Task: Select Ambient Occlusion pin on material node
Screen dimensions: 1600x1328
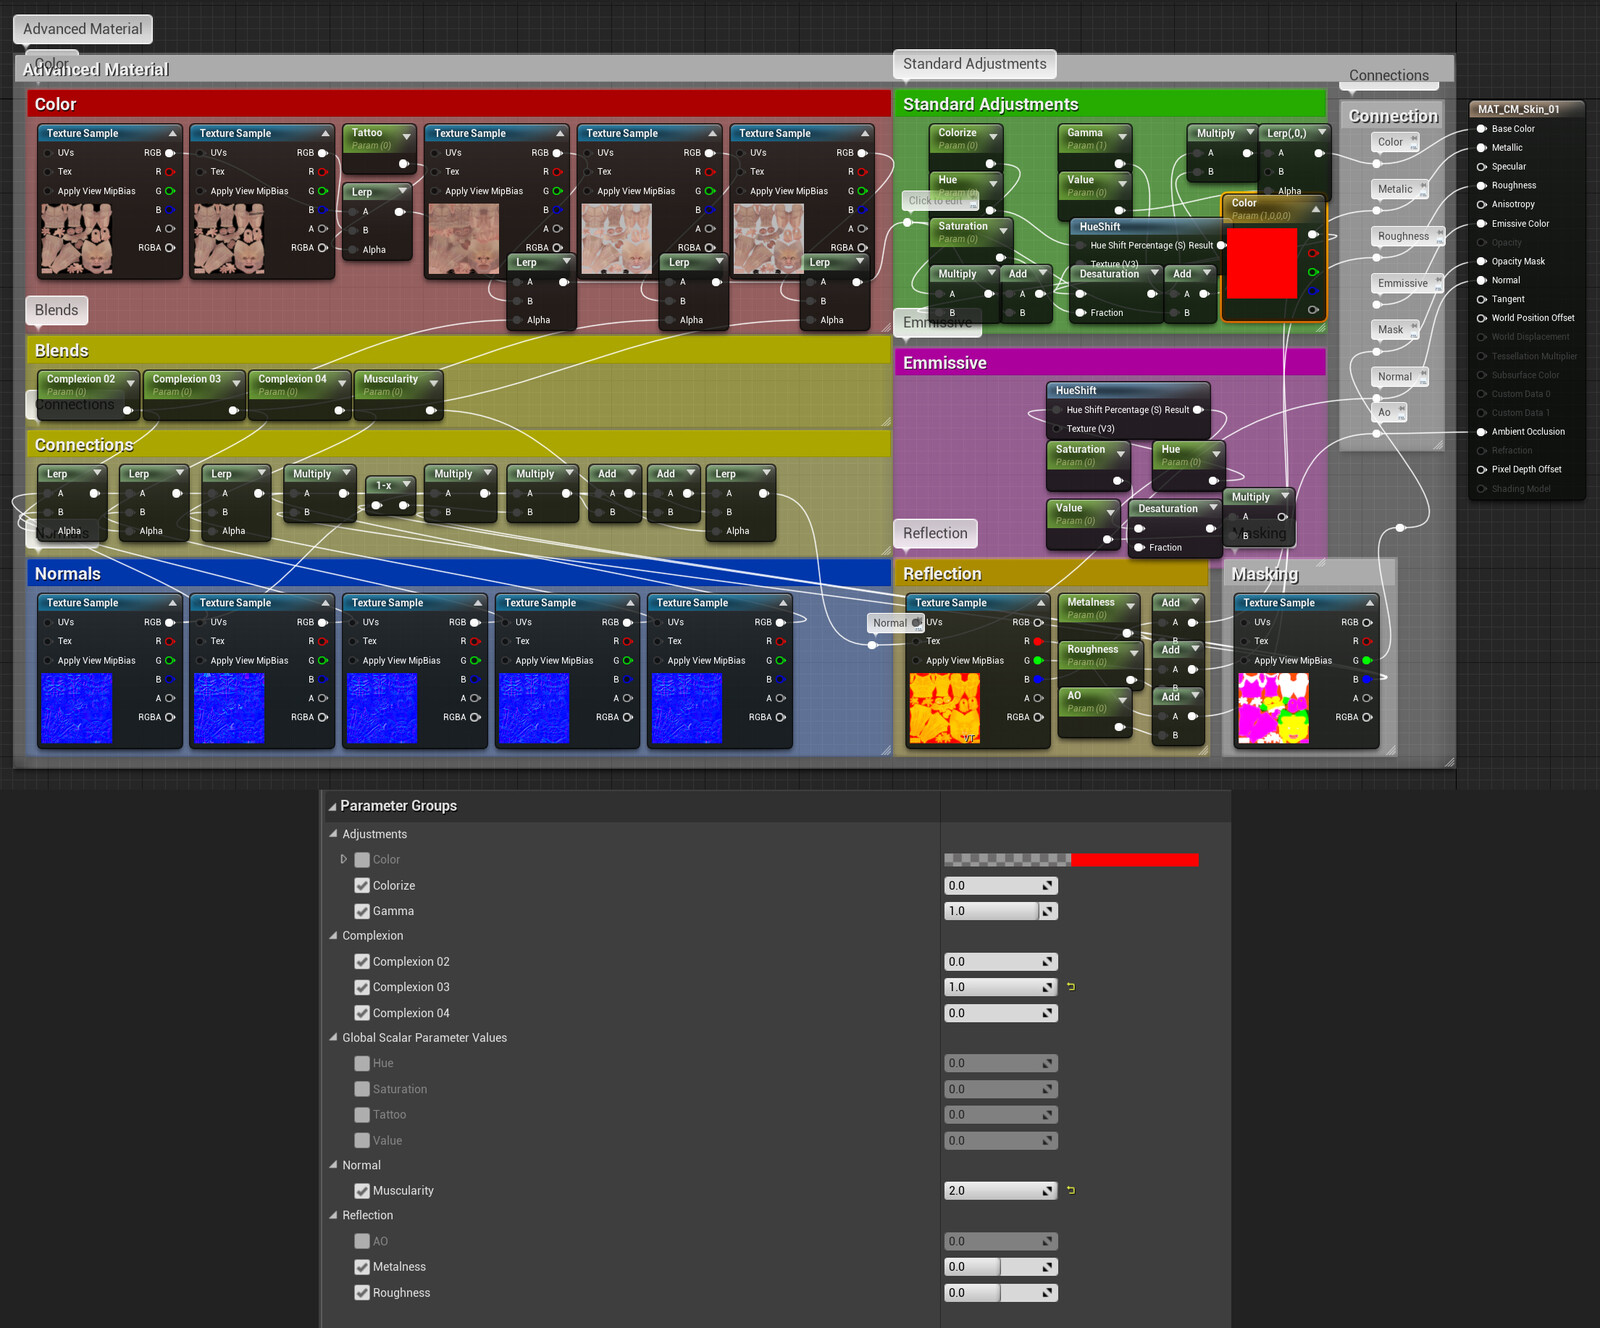Action: 1482,432
